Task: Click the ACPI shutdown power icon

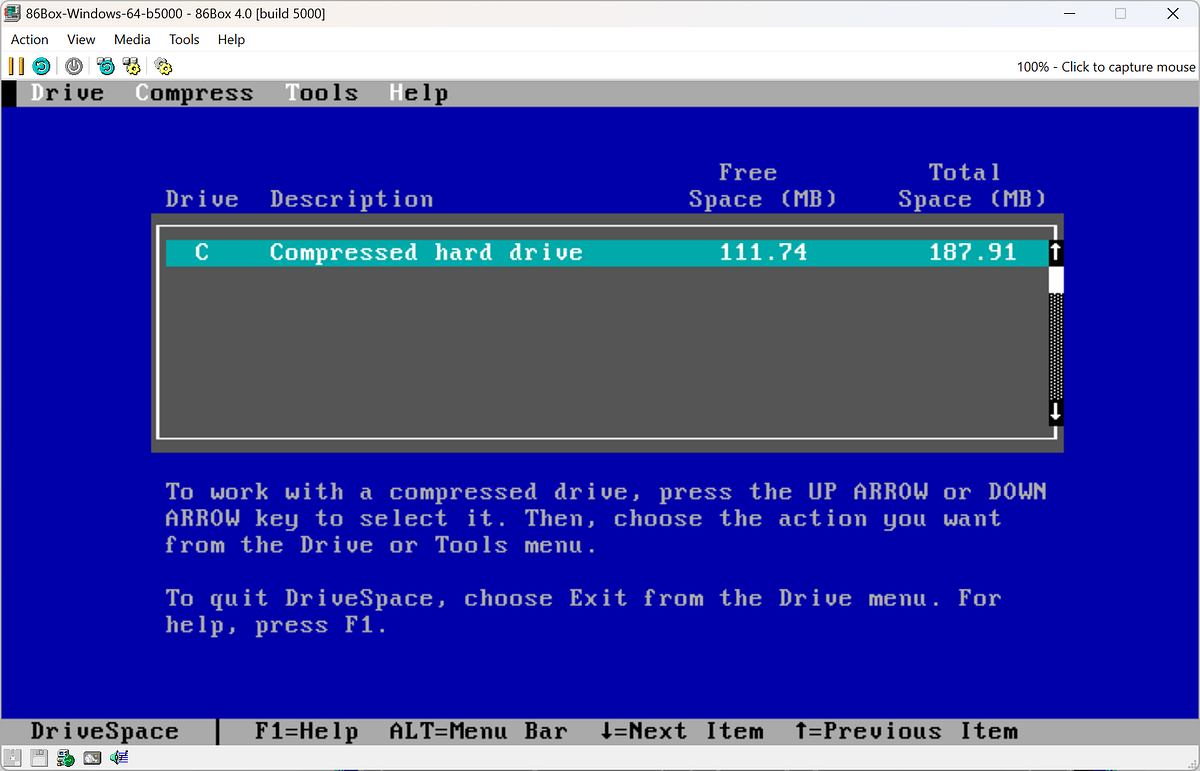Action: tap(74, 66)
